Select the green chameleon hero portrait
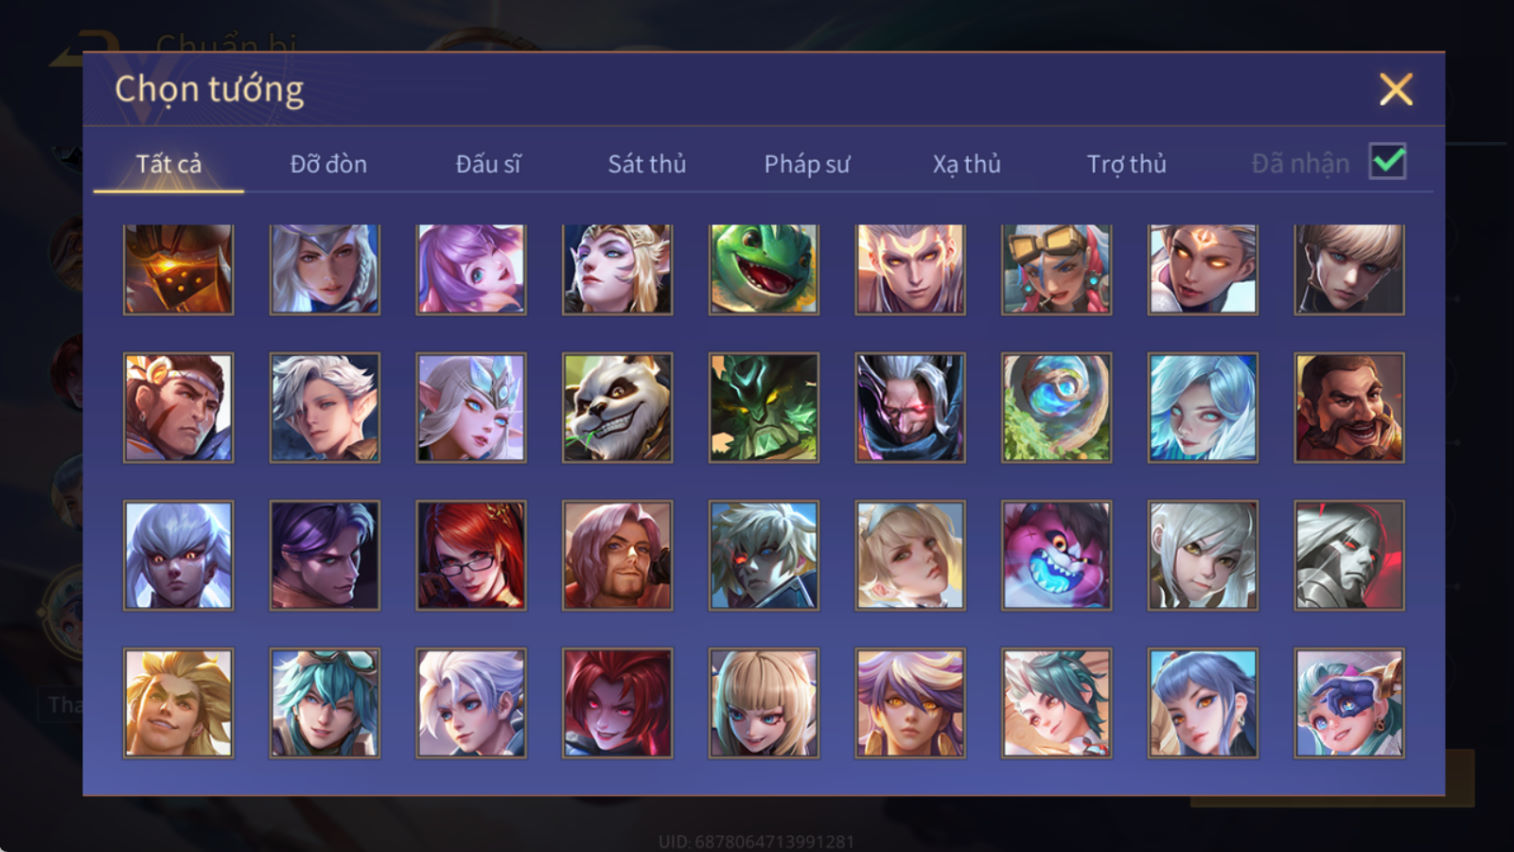1514x852 pixels. [764, 269]
